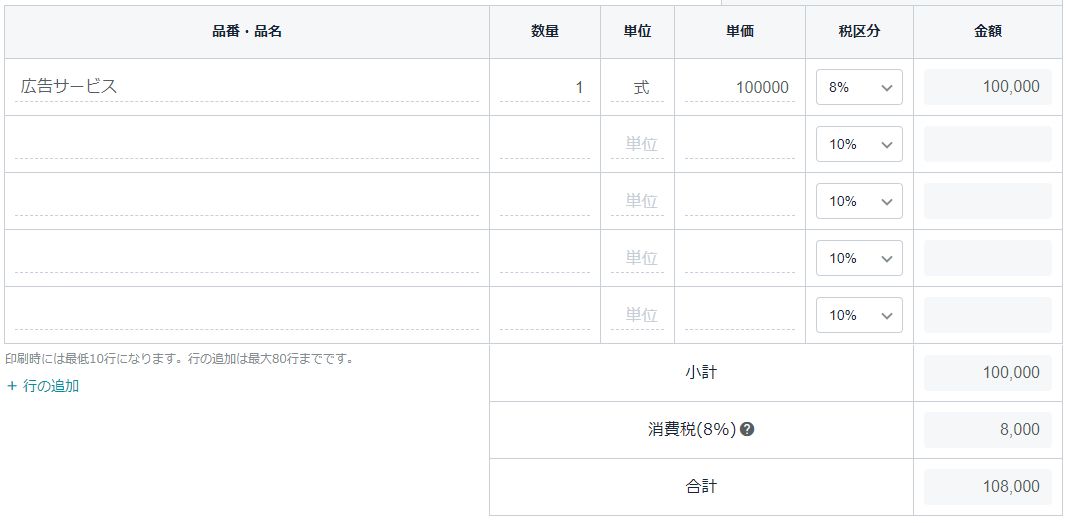Screen dimensions: 1067x523
Task: Click the unit price field showing 100000
Action: click(739, 87)
